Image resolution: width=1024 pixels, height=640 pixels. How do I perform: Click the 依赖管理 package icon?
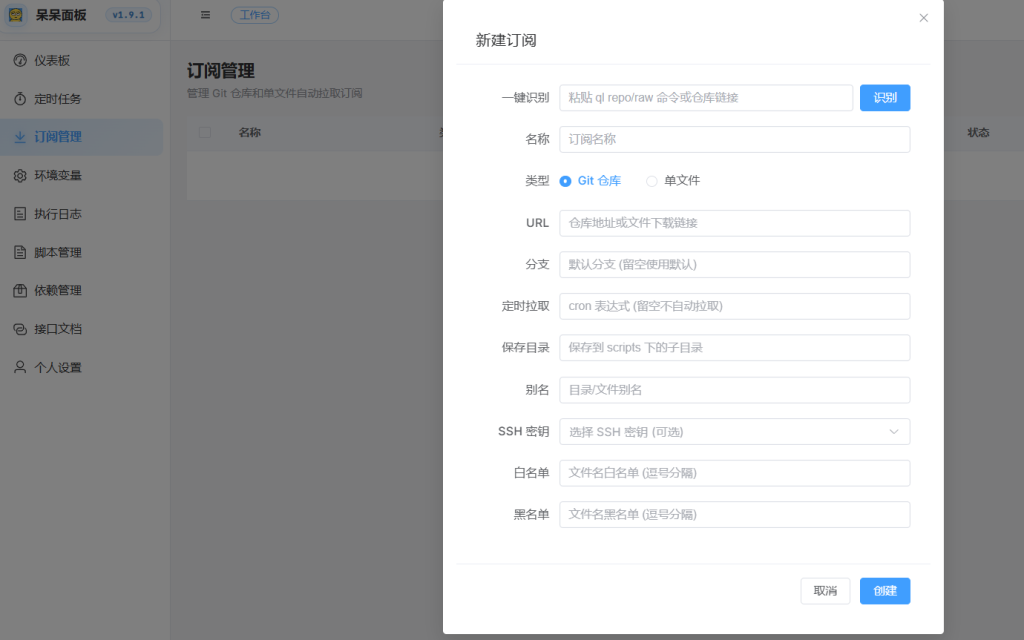(x=20, y=291)
